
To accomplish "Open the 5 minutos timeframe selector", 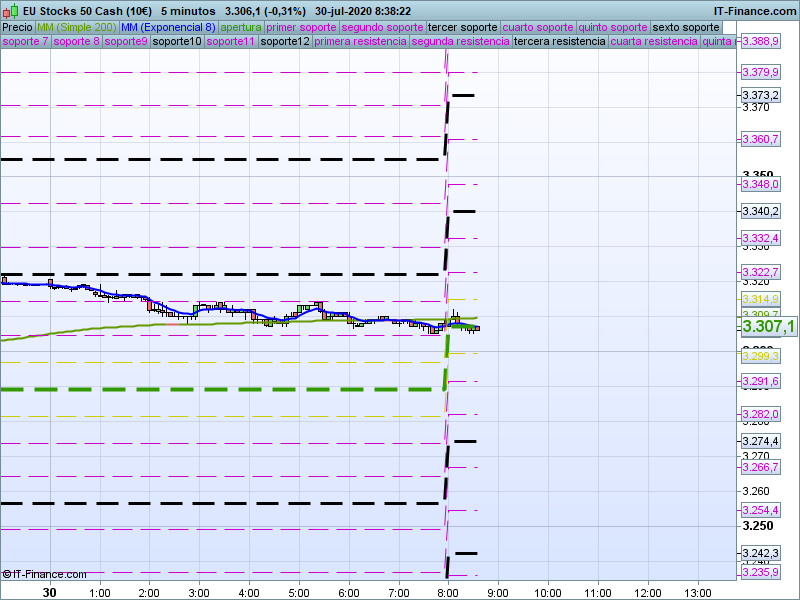I will point(188,10).
